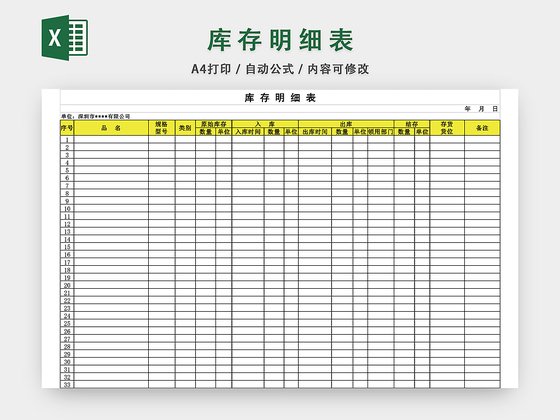Click row number 15
The height and width of the screenshot is (420, 560).
tap(67, 247)
